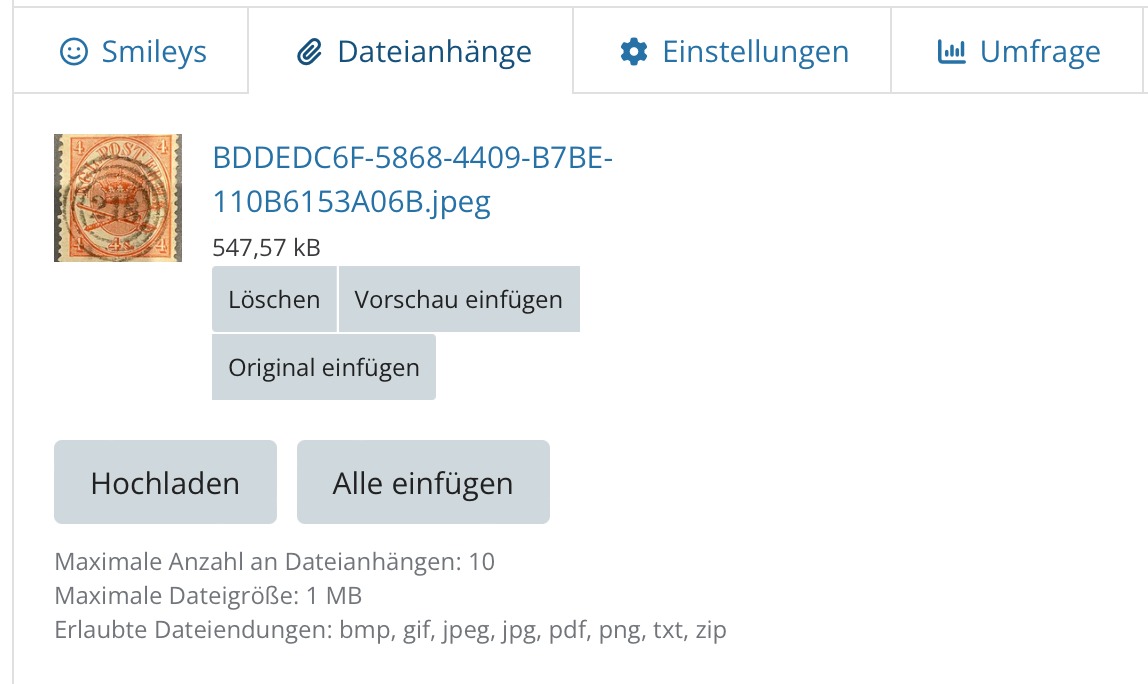This screenshot has height=684, width=1148.
Task: Click the bar chart poll icon
Action: (x=951, y=52)
